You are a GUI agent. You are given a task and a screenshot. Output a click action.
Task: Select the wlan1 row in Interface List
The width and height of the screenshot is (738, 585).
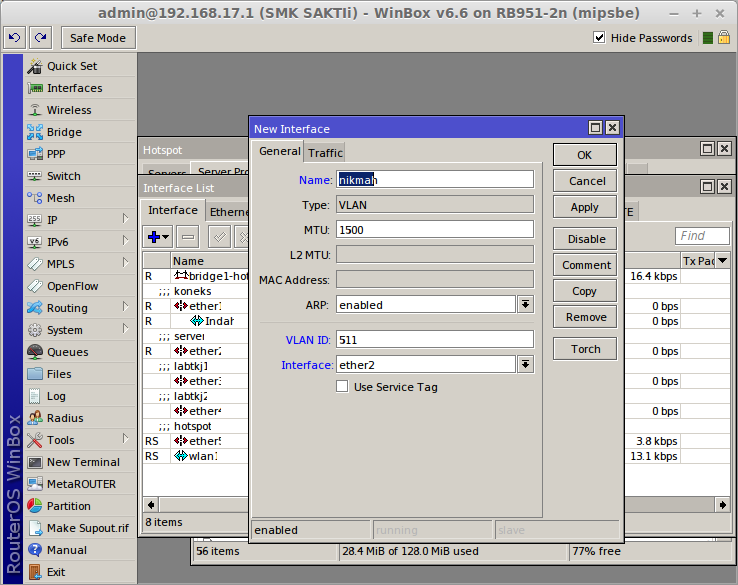click(196, 456)
